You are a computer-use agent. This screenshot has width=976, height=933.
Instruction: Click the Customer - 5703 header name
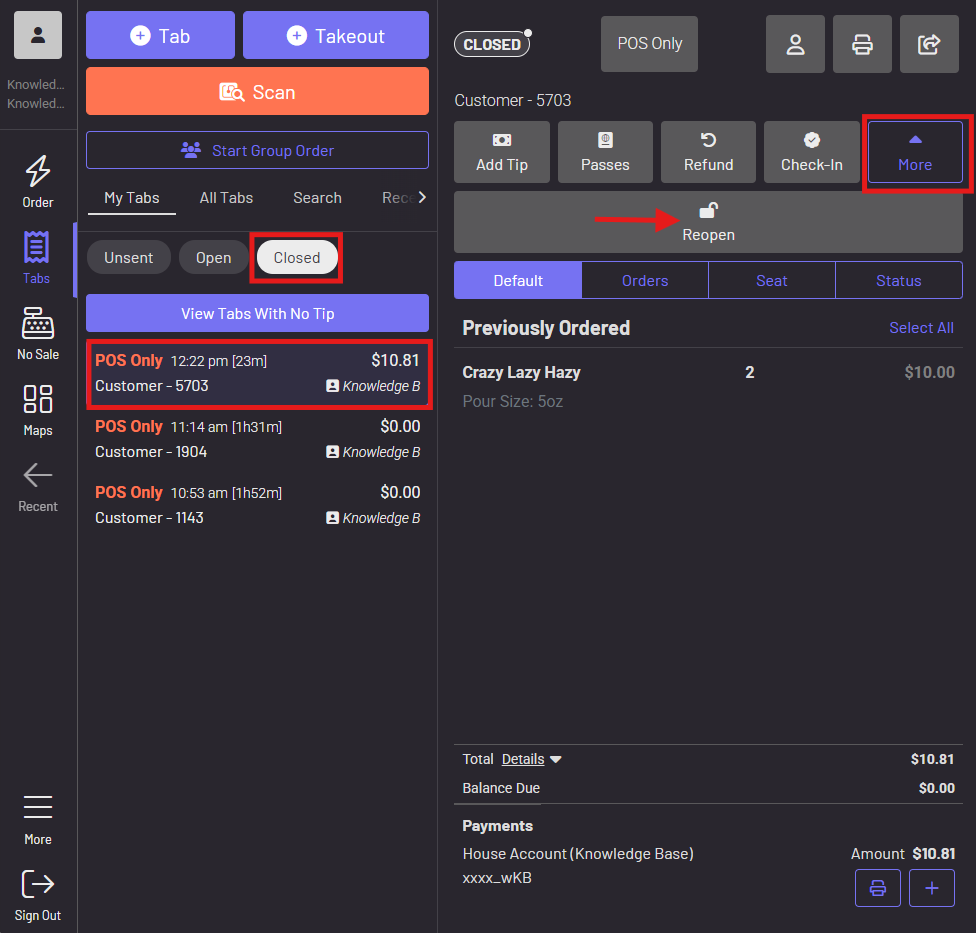512,100
